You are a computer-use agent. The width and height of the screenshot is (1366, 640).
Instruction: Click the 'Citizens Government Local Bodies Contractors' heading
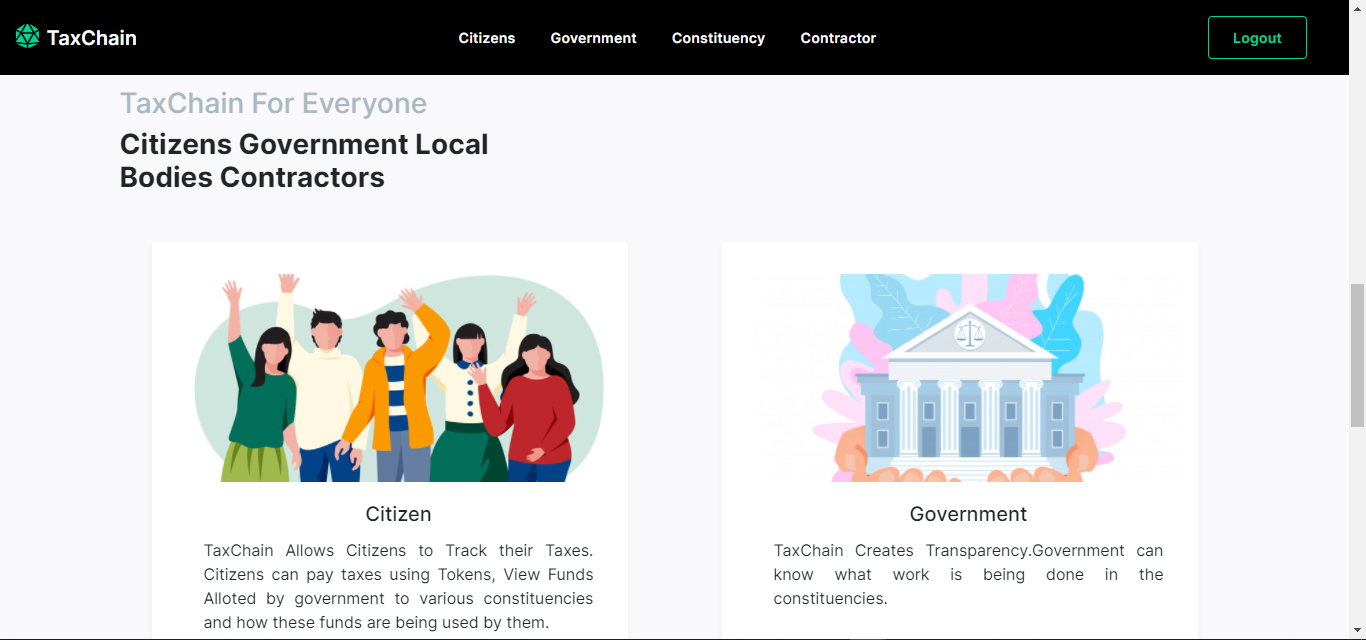[304, 160]
